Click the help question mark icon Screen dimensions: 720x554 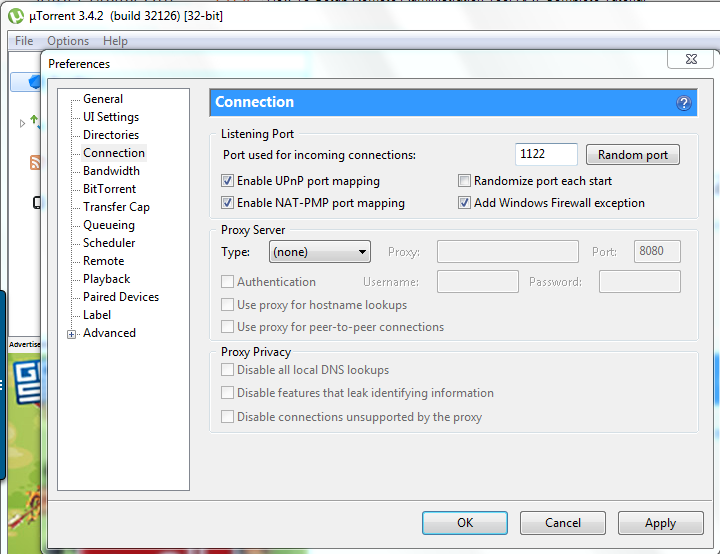684,103
